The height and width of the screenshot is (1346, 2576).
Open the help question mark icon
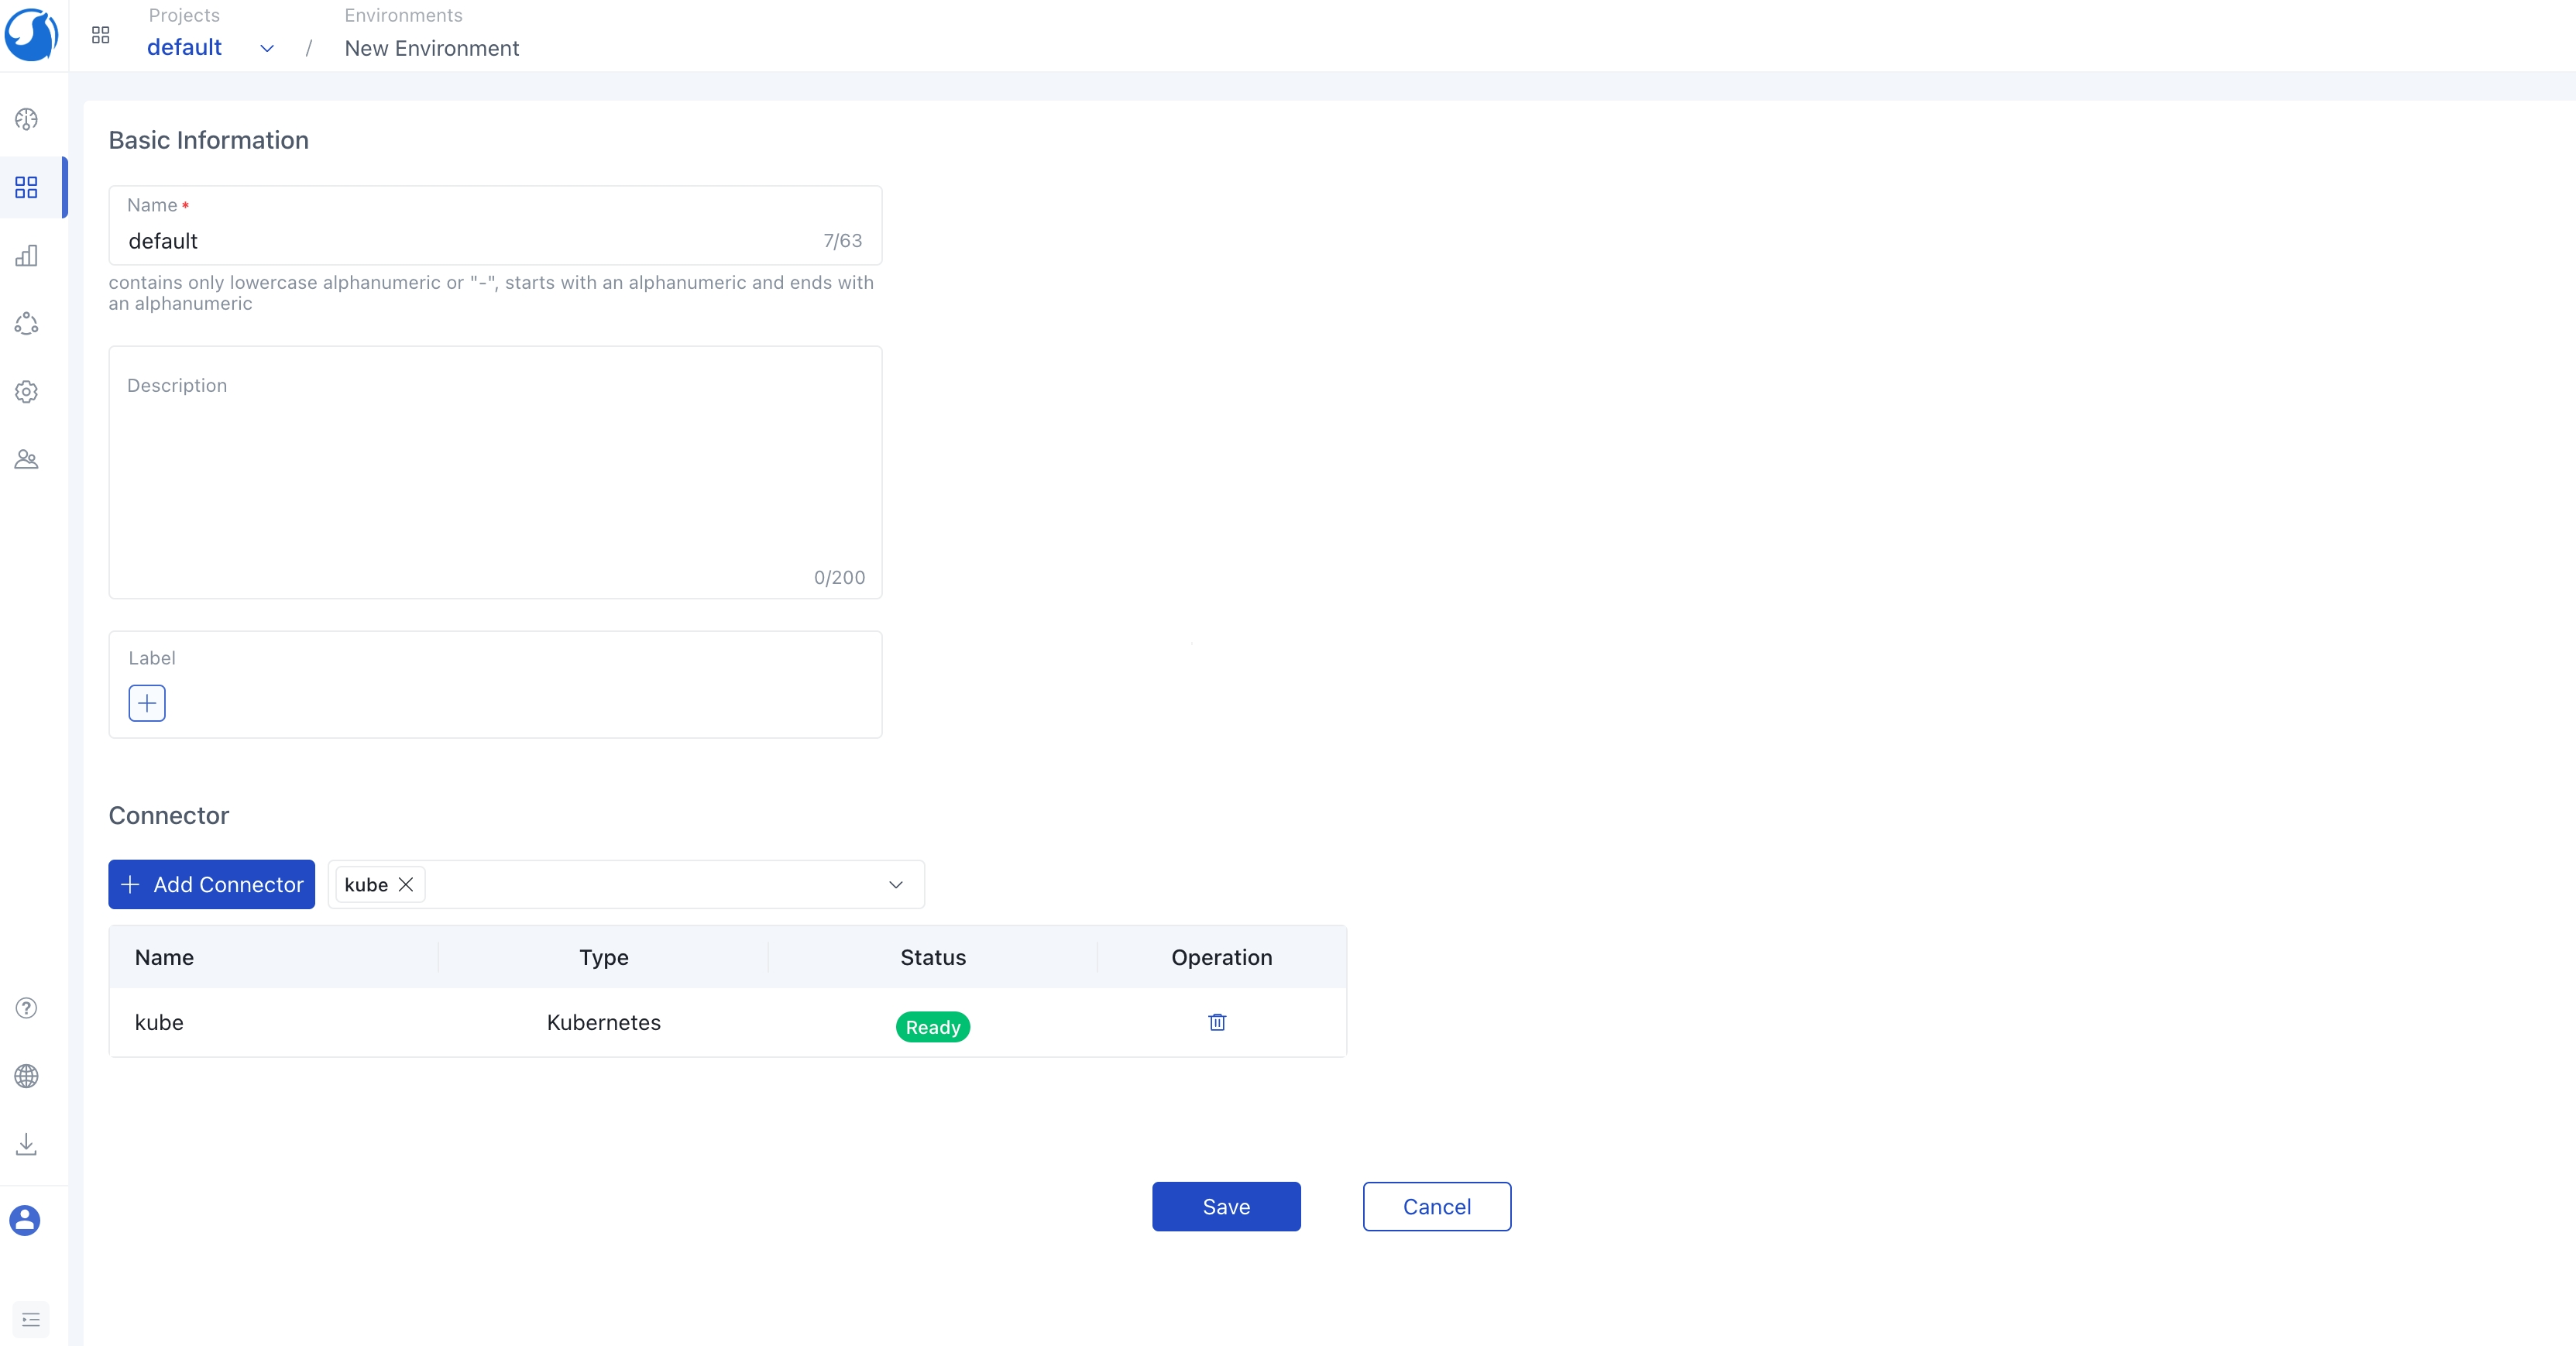pos(27,1008)
